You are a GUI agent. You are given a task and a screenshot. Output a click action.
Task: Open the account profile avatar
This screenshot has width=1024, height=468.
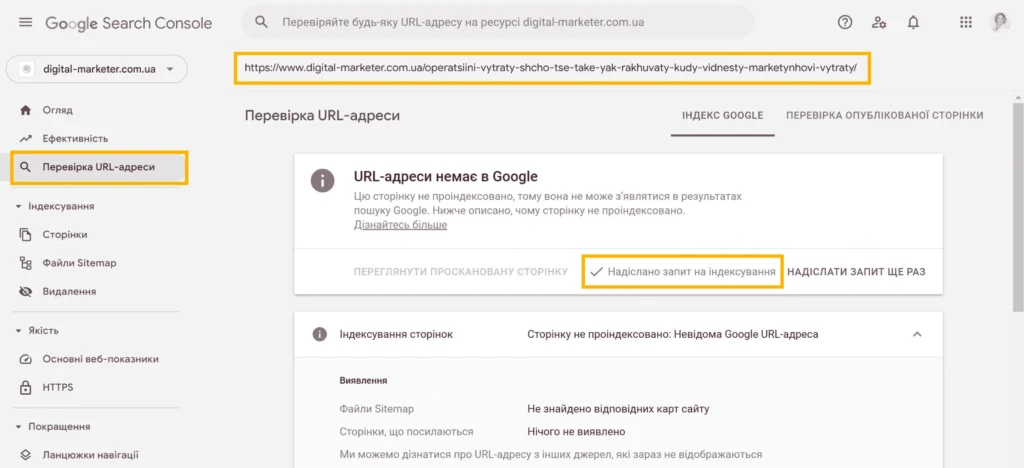(1000, 23)
